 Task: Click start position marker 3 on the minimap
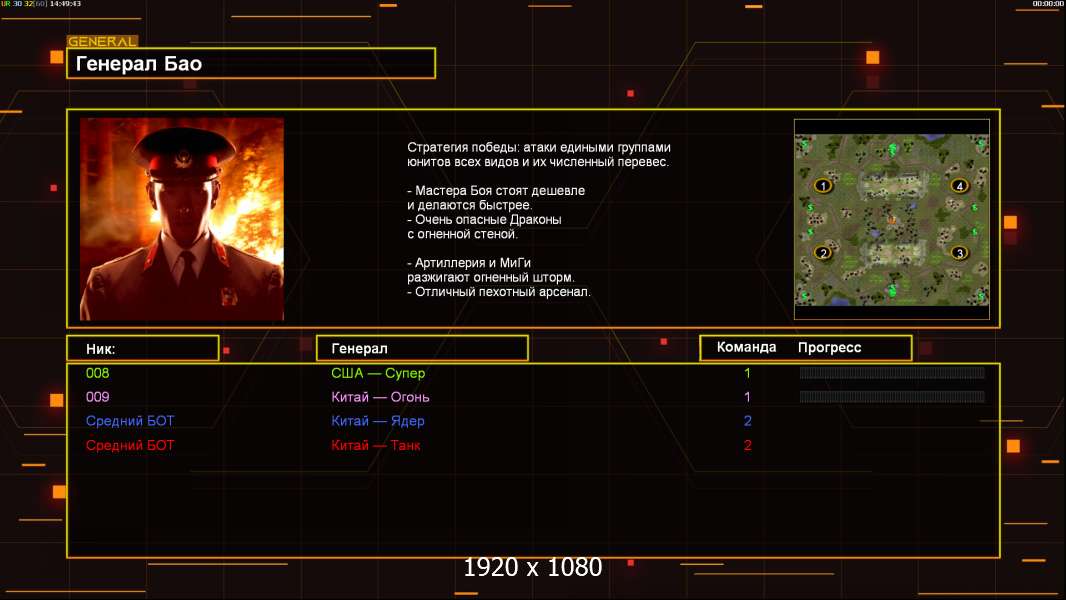(x=959, y=253)
